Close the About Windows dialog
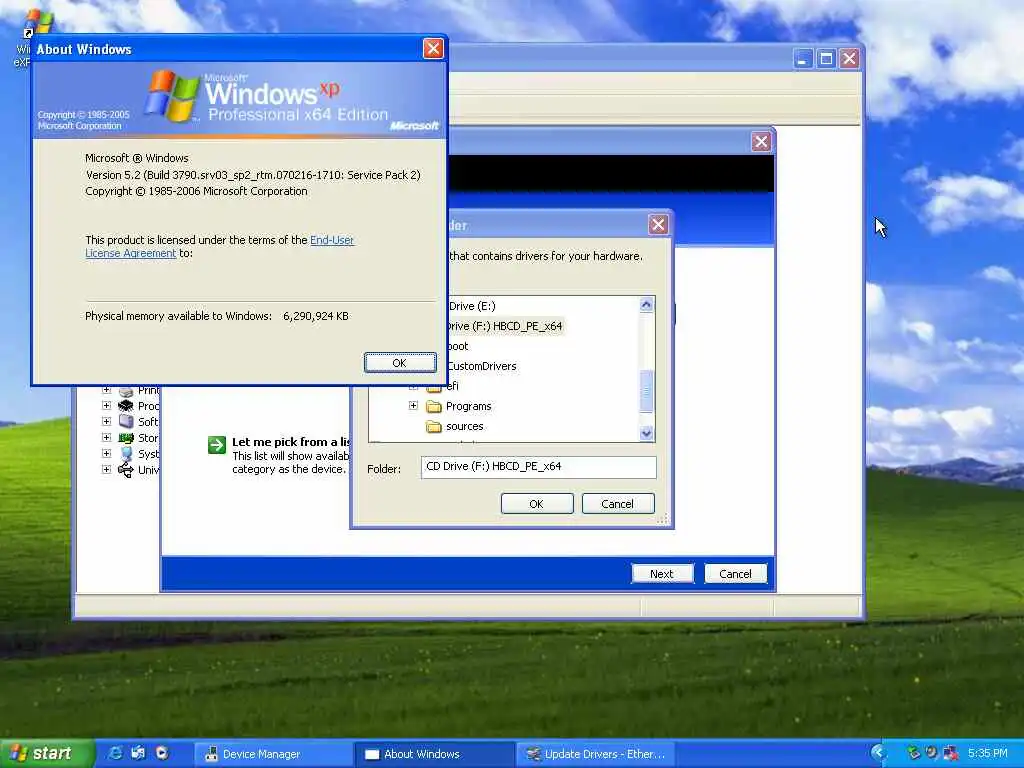1024x768 pixels. point(433,48)
